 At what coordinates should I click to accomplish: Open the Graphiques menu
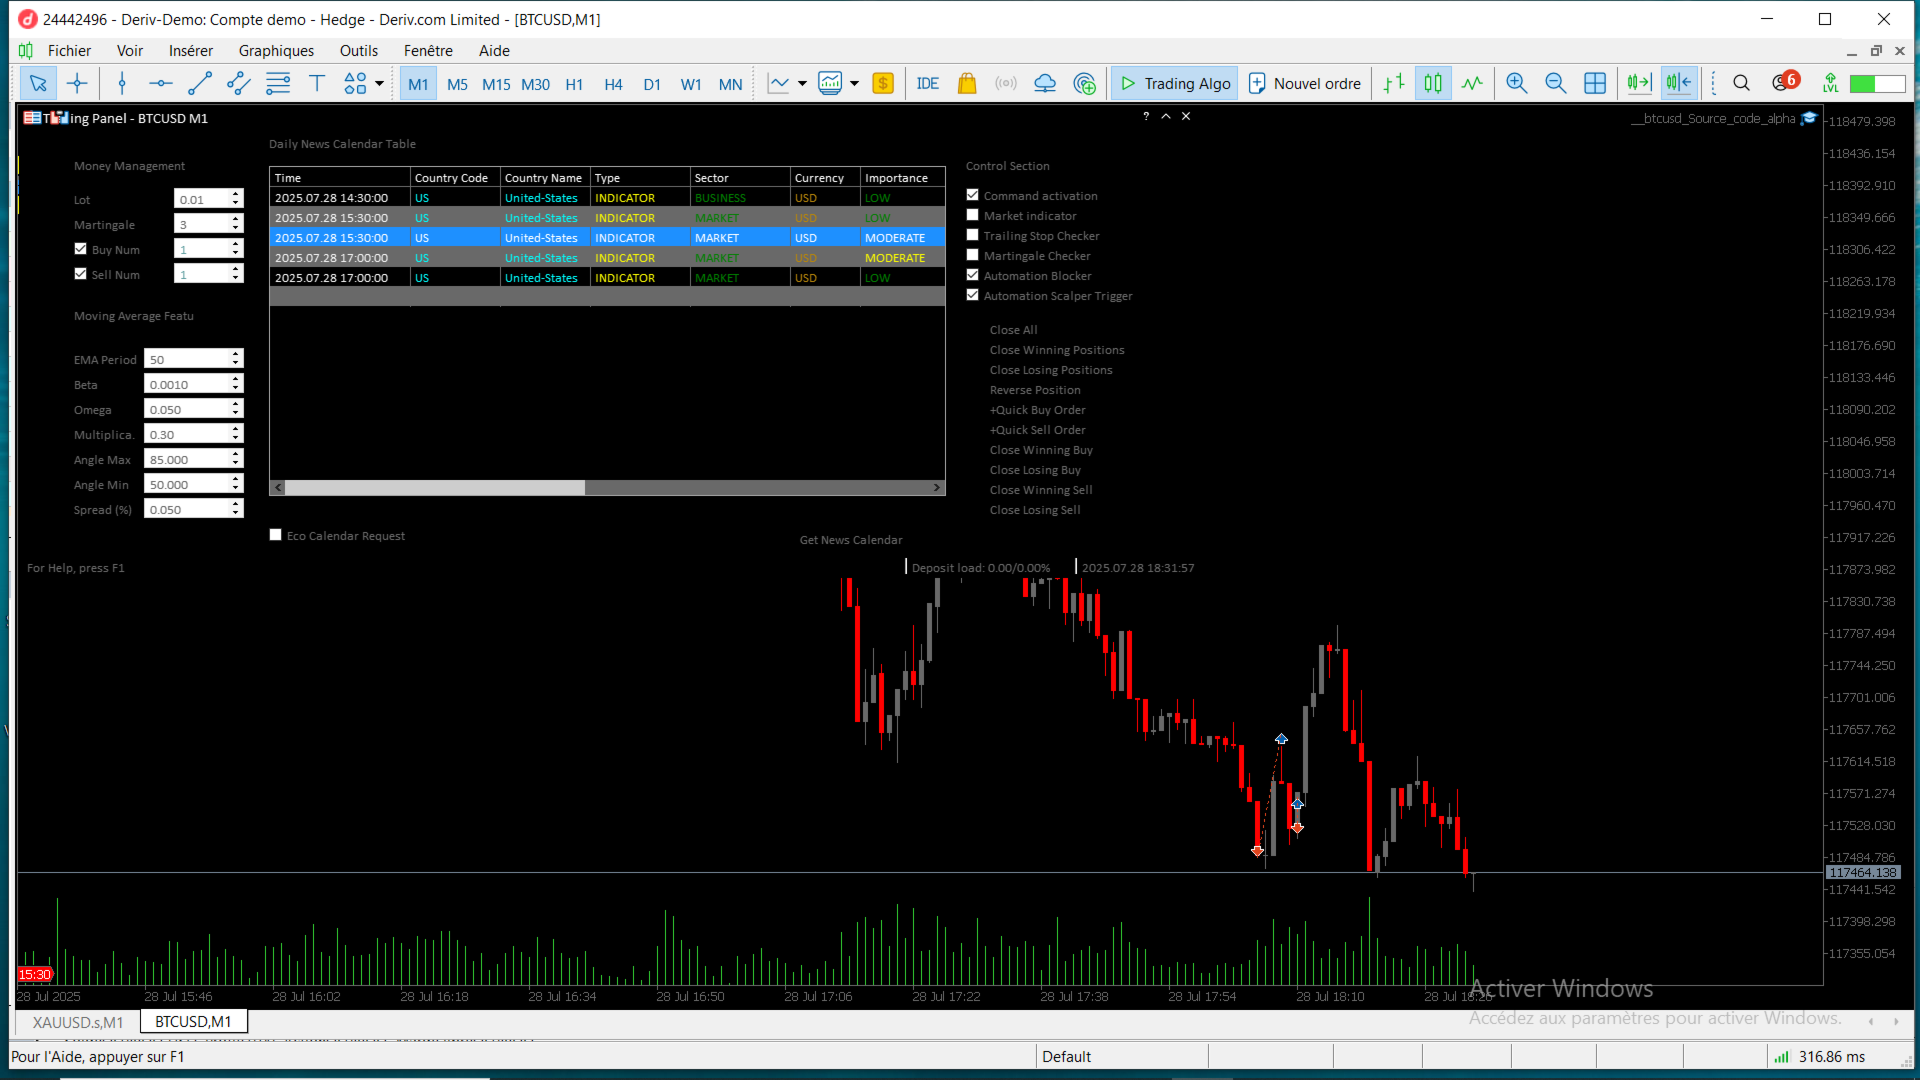[x=276, y=51]
